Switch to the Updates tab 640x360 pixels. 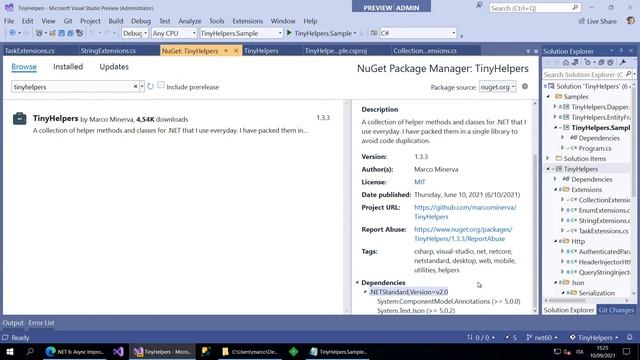pyautogui.click(x=114, y=67)
